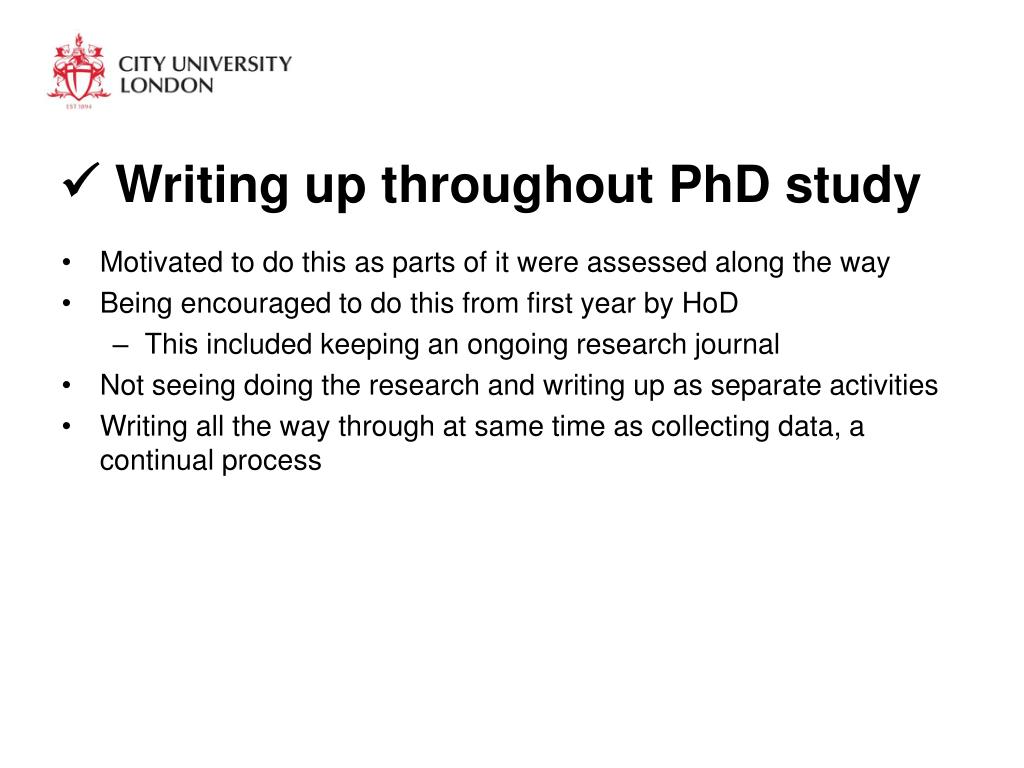The height and width of the screenshot is (768, 1024).
Task: Click the bullet before 'Writing all the way'
Action: 66,426
